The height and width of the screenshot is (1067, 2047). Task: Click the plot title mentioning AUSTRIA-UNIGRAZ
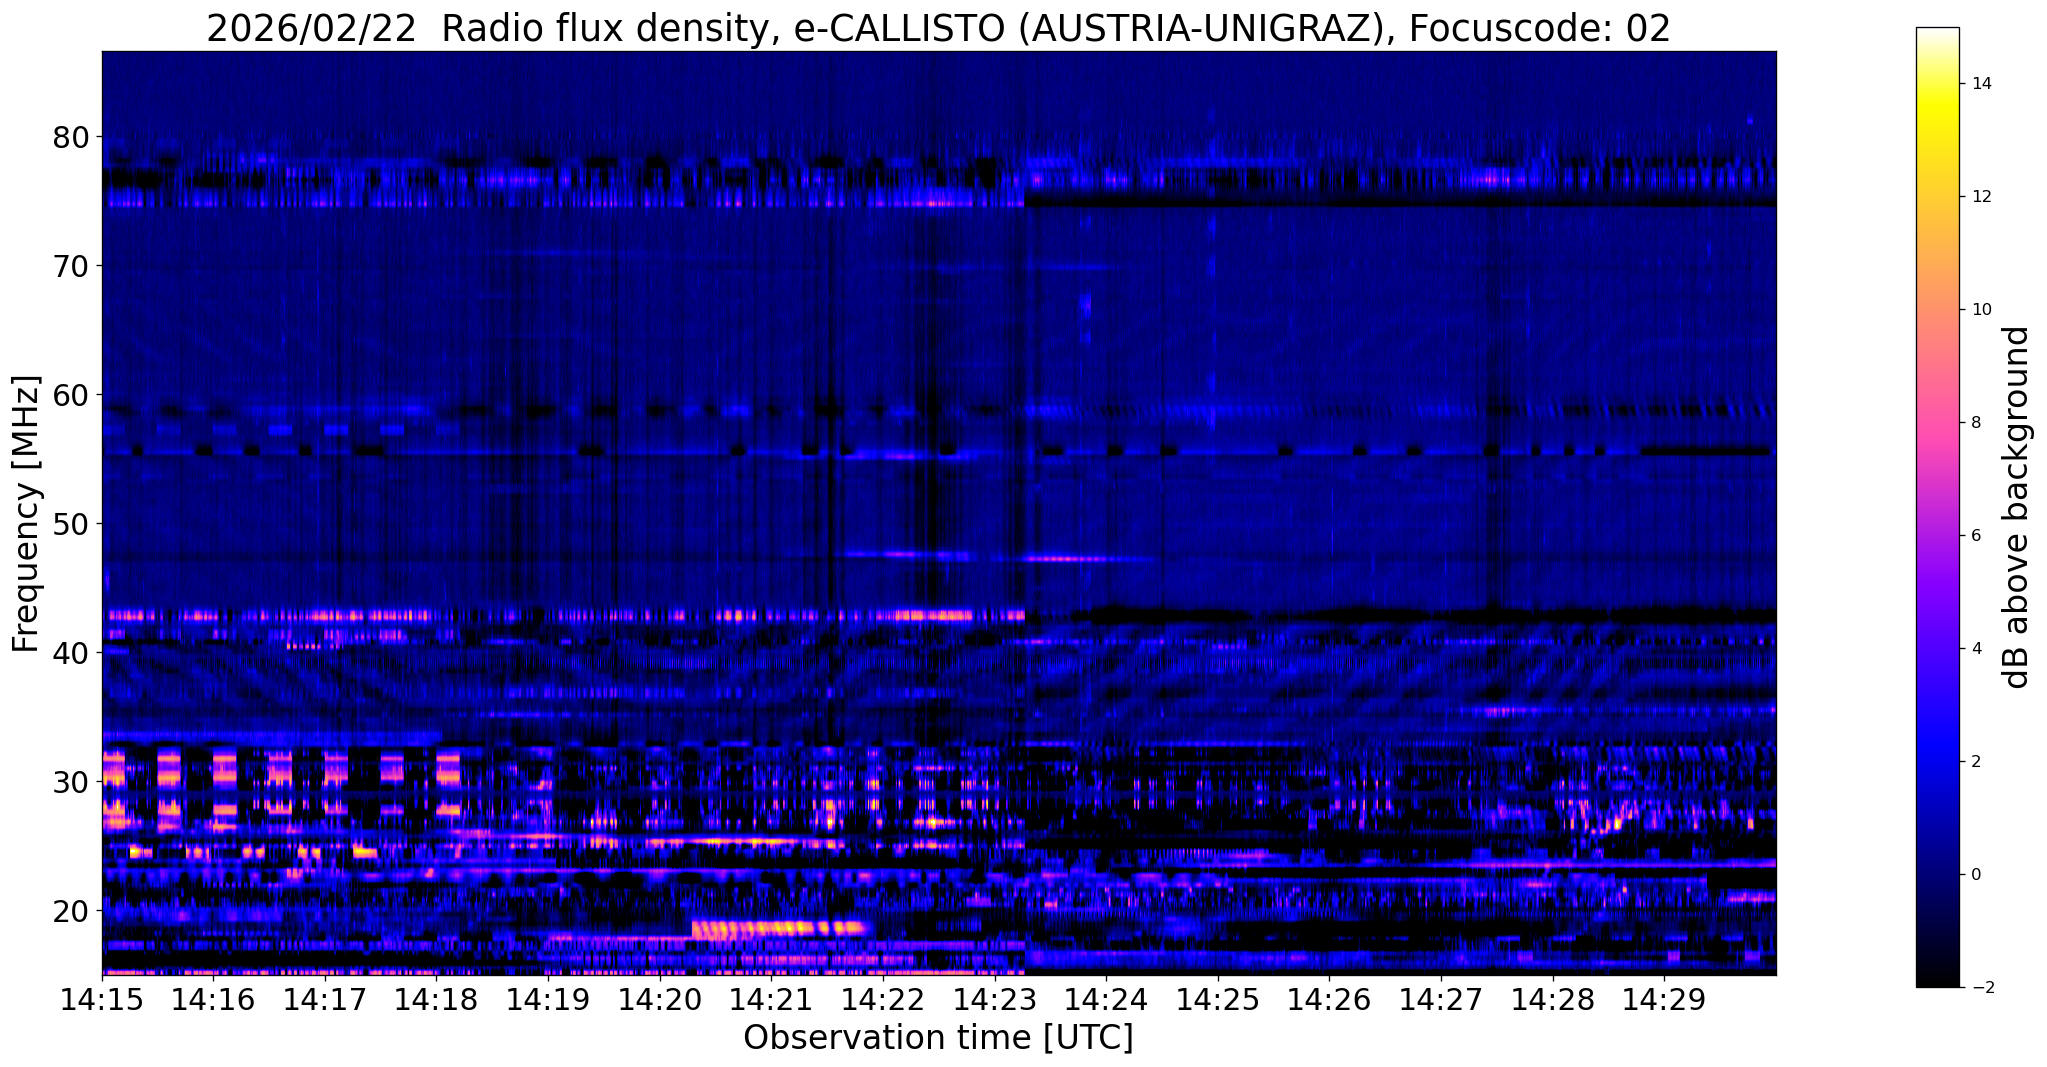[x=938, y=28]
